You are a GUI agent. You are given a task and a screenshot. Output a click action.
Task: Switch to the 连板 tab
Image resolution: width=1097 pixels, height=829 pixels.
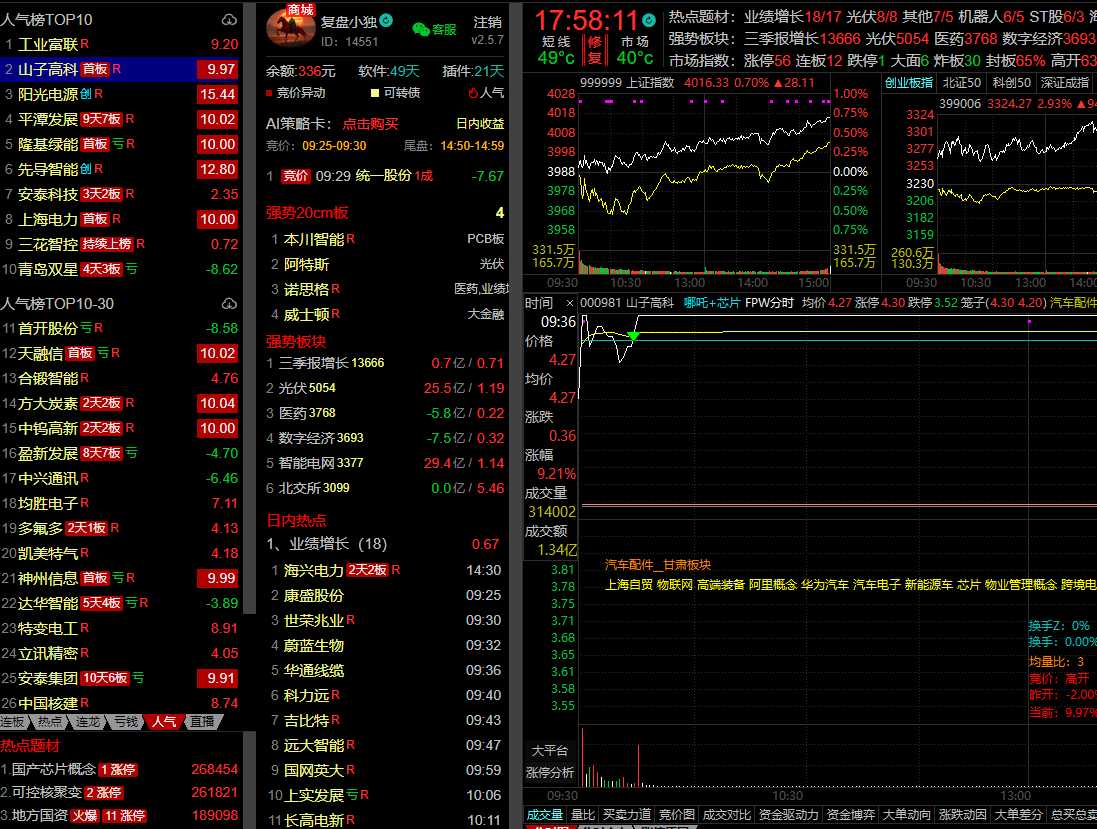click(x=13, y=721)
